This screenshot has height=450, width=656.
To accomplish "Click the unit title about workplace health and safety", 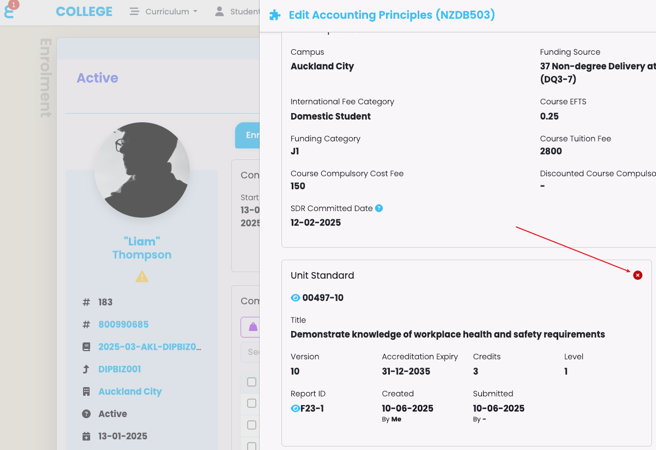I will coord(448,335).
